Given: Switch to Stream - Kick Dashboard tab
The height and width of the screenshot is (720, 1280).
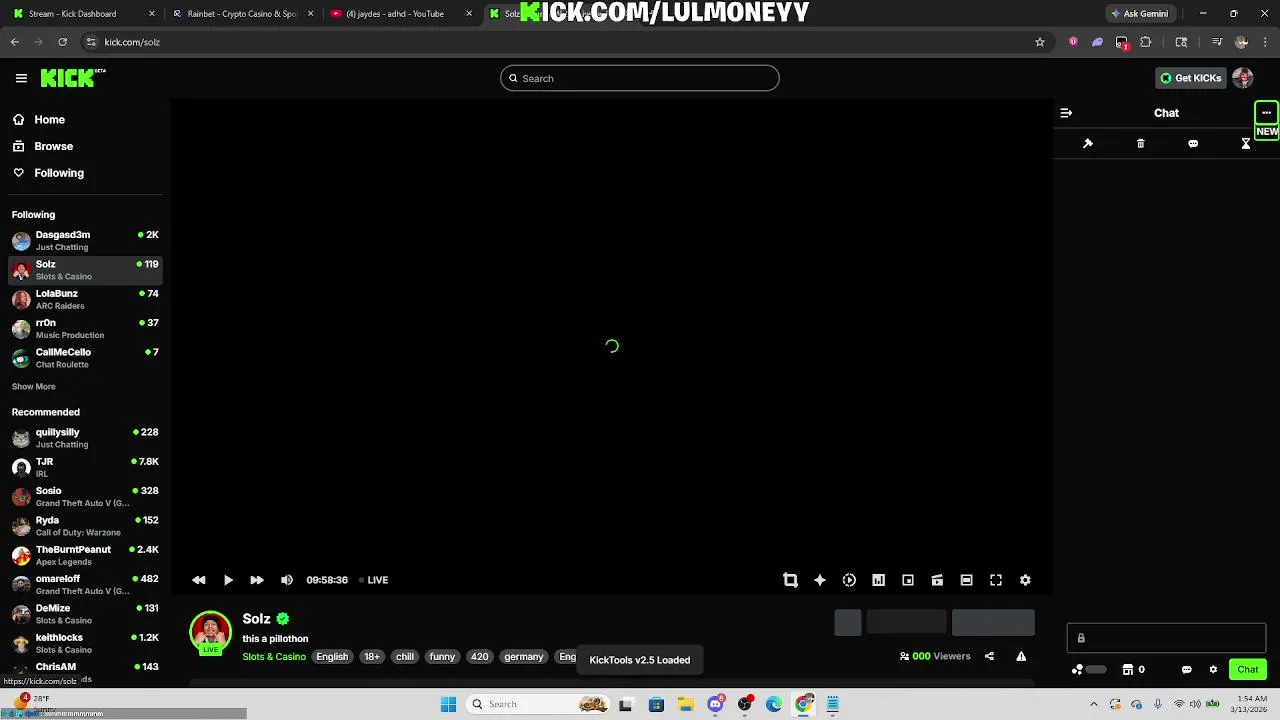Looking at the screenshot, I should 83,14.
